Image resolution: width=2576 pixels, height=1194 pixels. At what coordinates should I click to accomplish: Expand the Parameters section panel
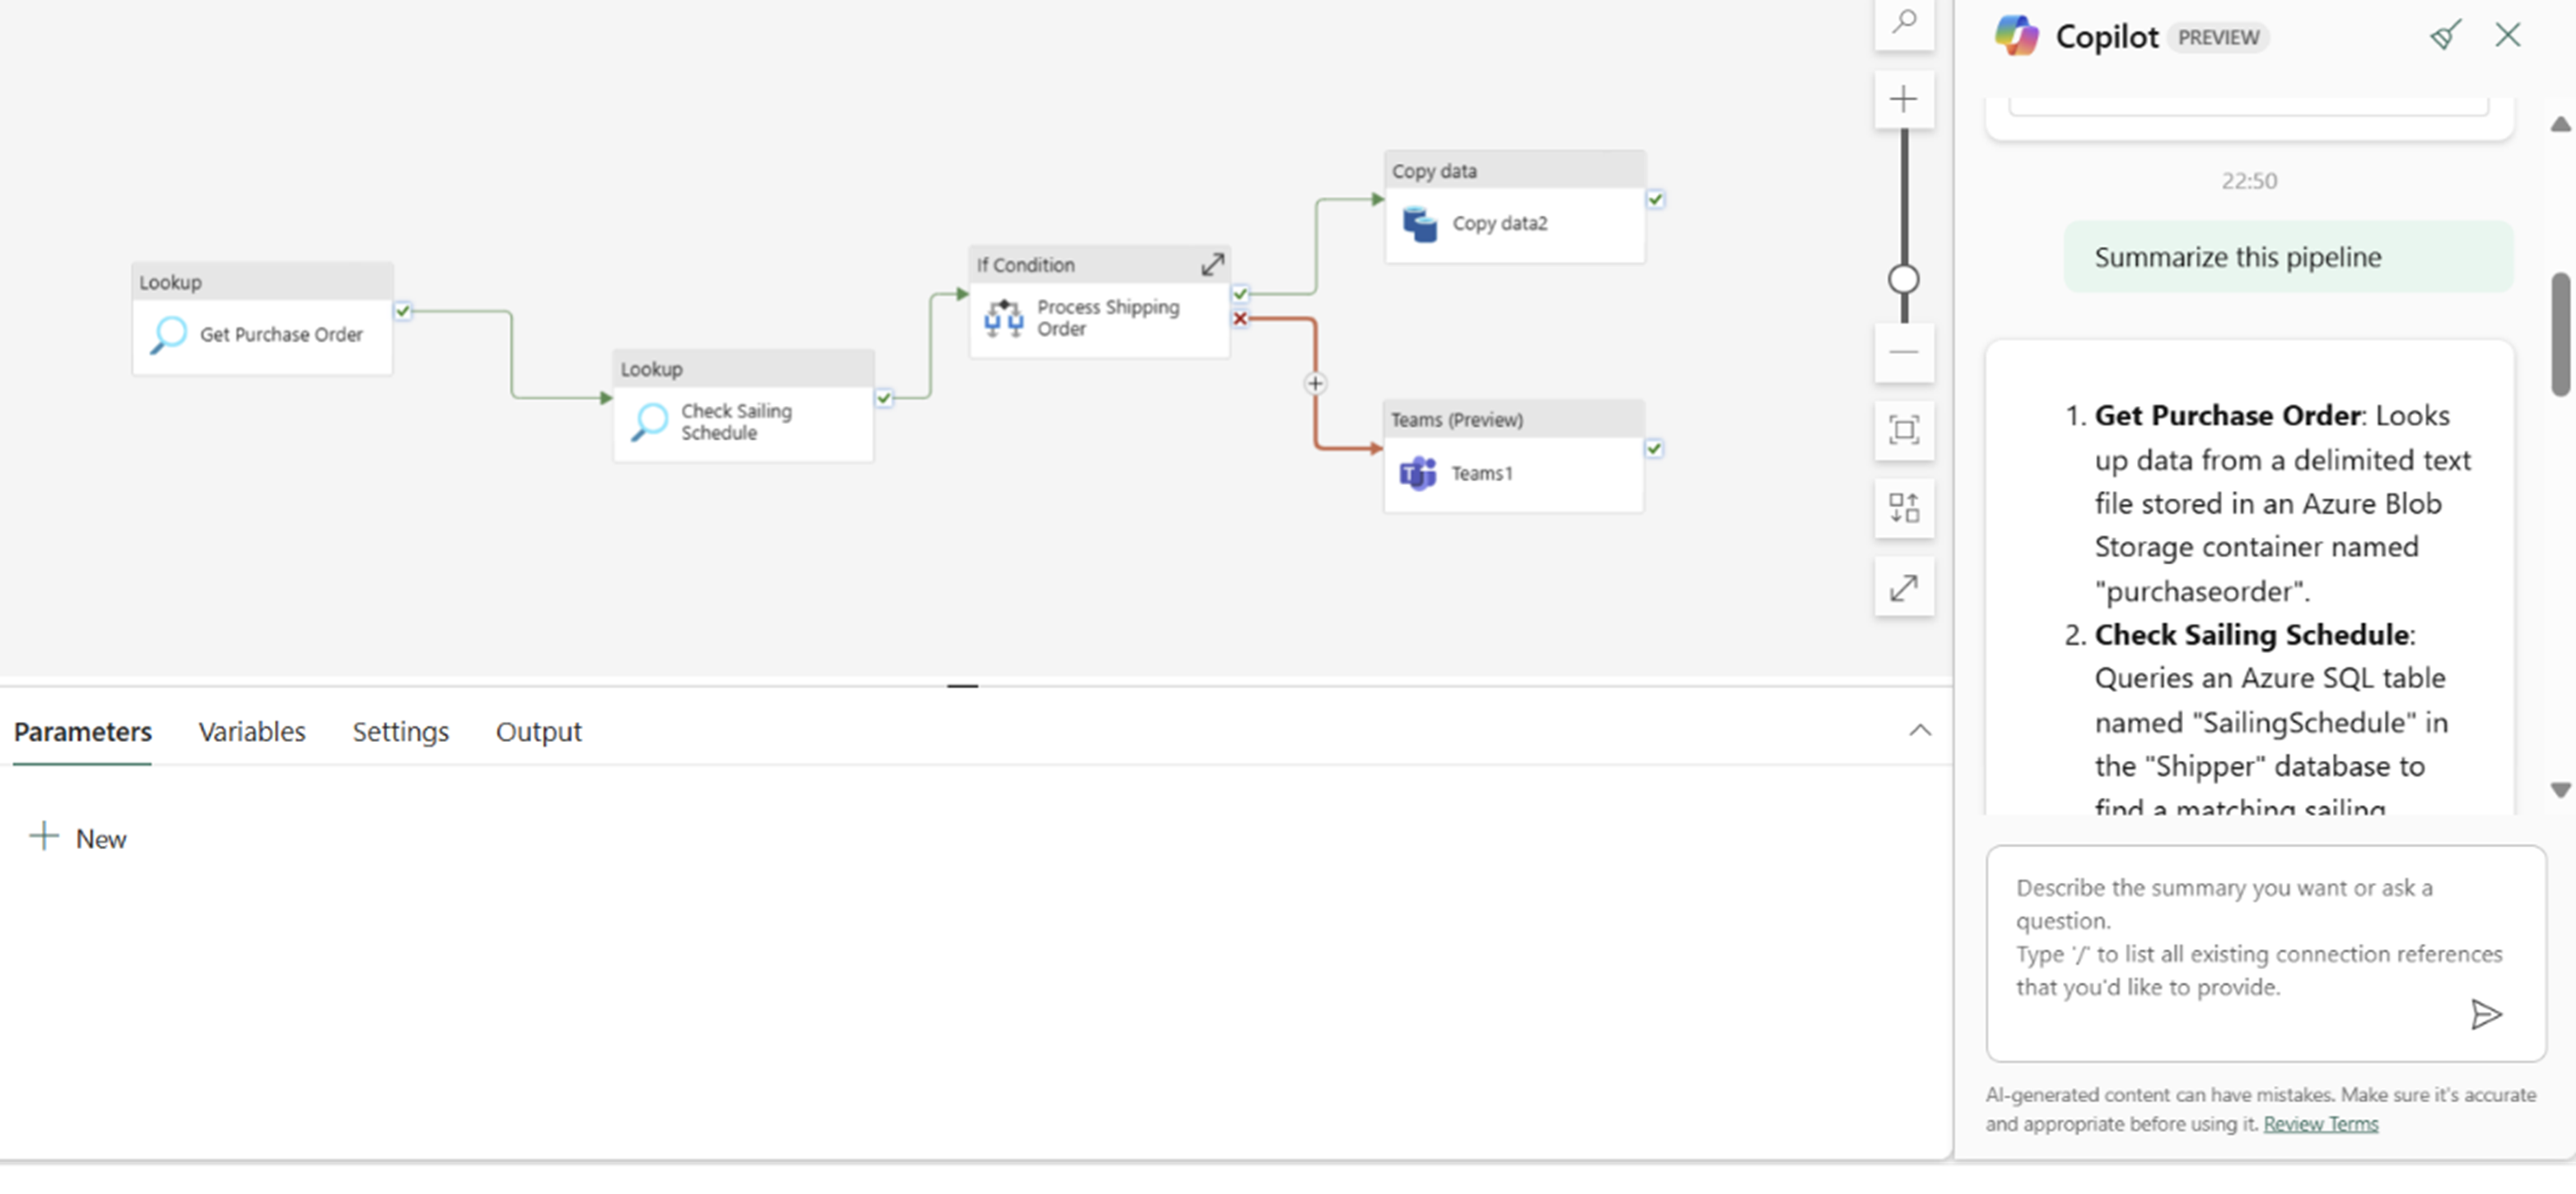click(1919, 730)
